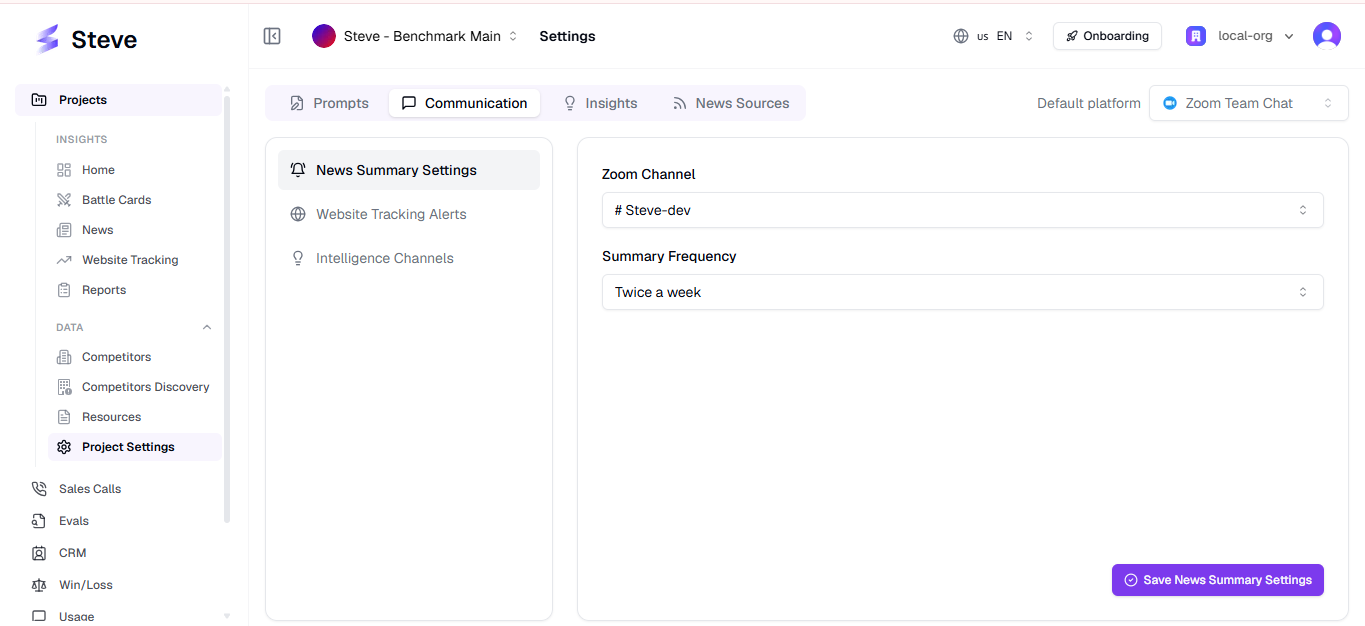The image size is (1365, 626).
Task: Collapse the DATA section chevron
Action: pyautogui.click(x=207, y=327)
